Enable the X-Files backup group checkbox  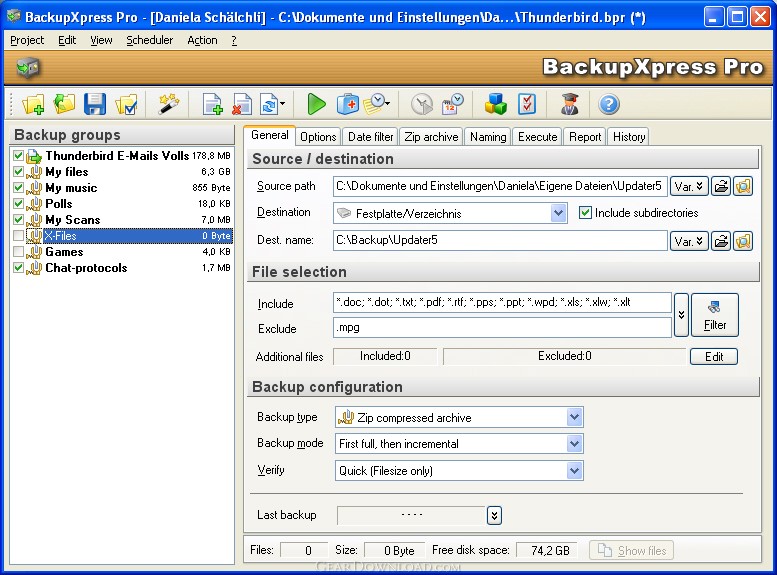[x=19, y=235]
